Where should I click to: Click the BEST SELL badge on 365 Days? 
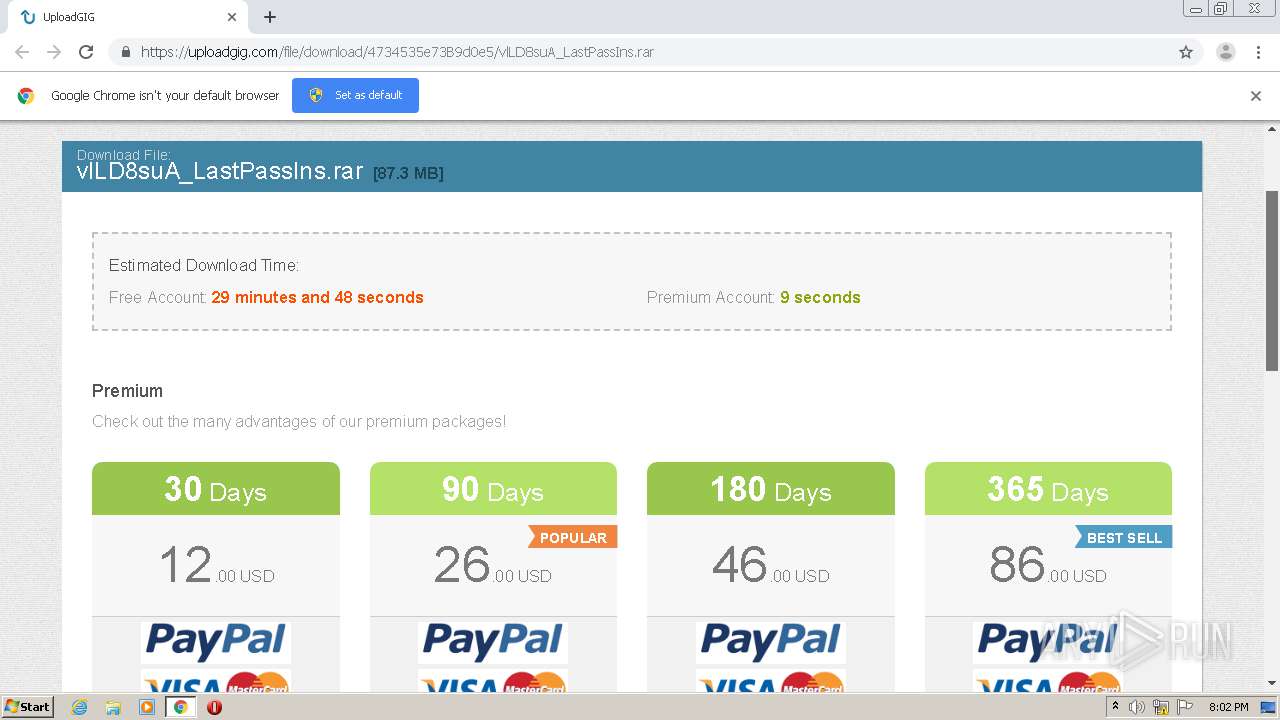coord(1124,537)
